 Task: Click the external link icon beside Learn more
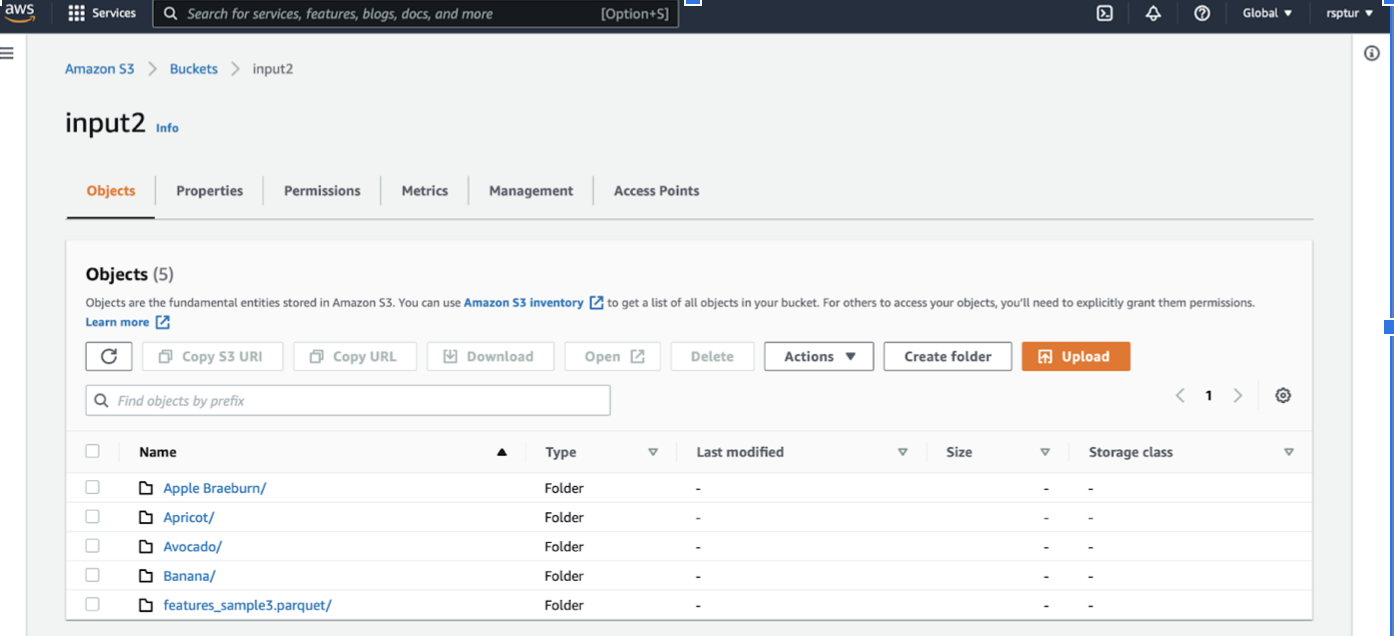click(163, 322)
